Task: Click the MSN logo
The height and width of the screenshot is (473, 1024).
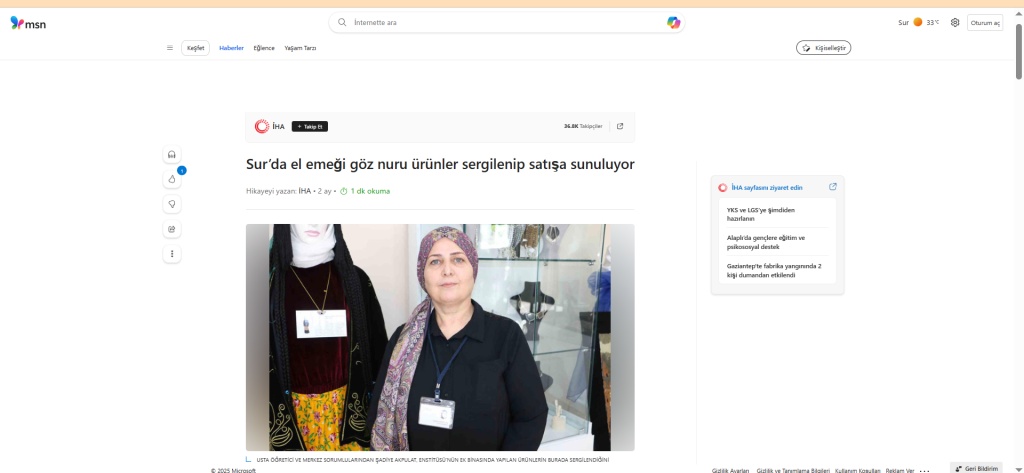Action: click(x=28, y=22)
